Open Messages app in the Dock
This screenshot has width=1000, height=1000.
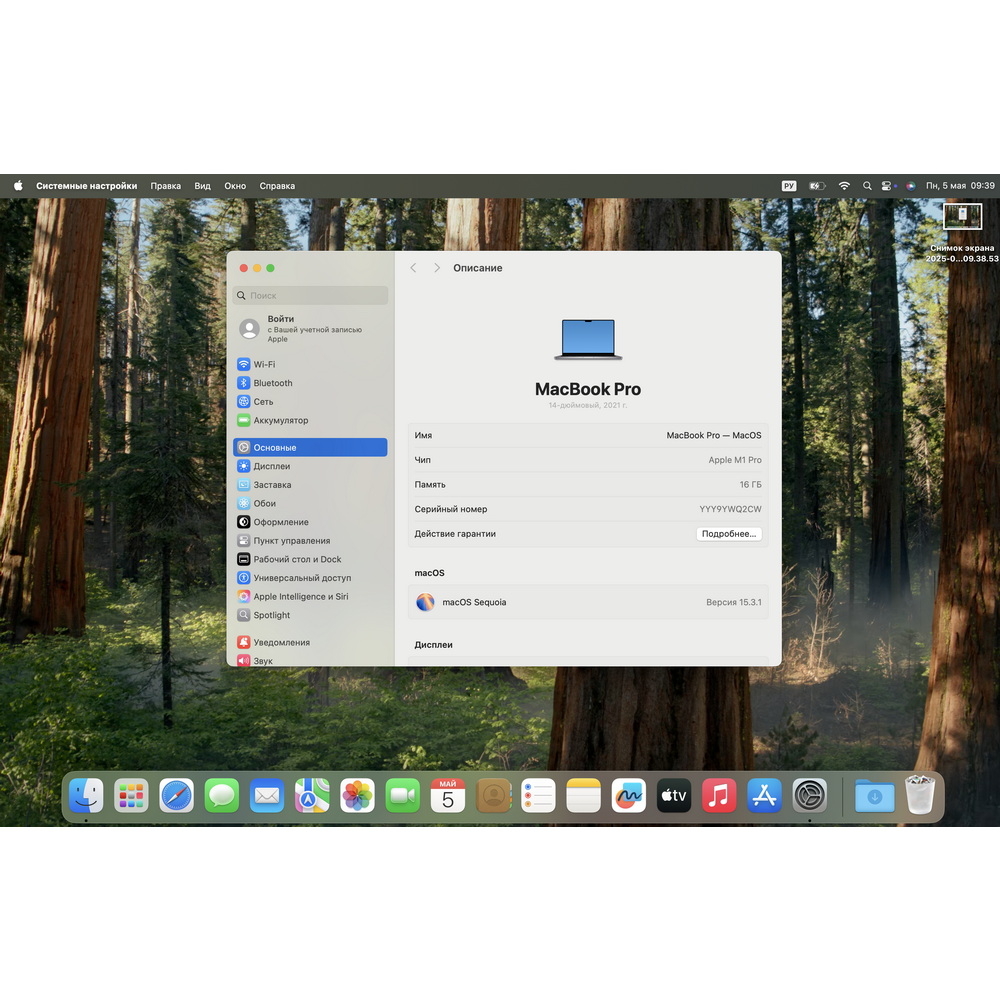(x=222, y=795)
